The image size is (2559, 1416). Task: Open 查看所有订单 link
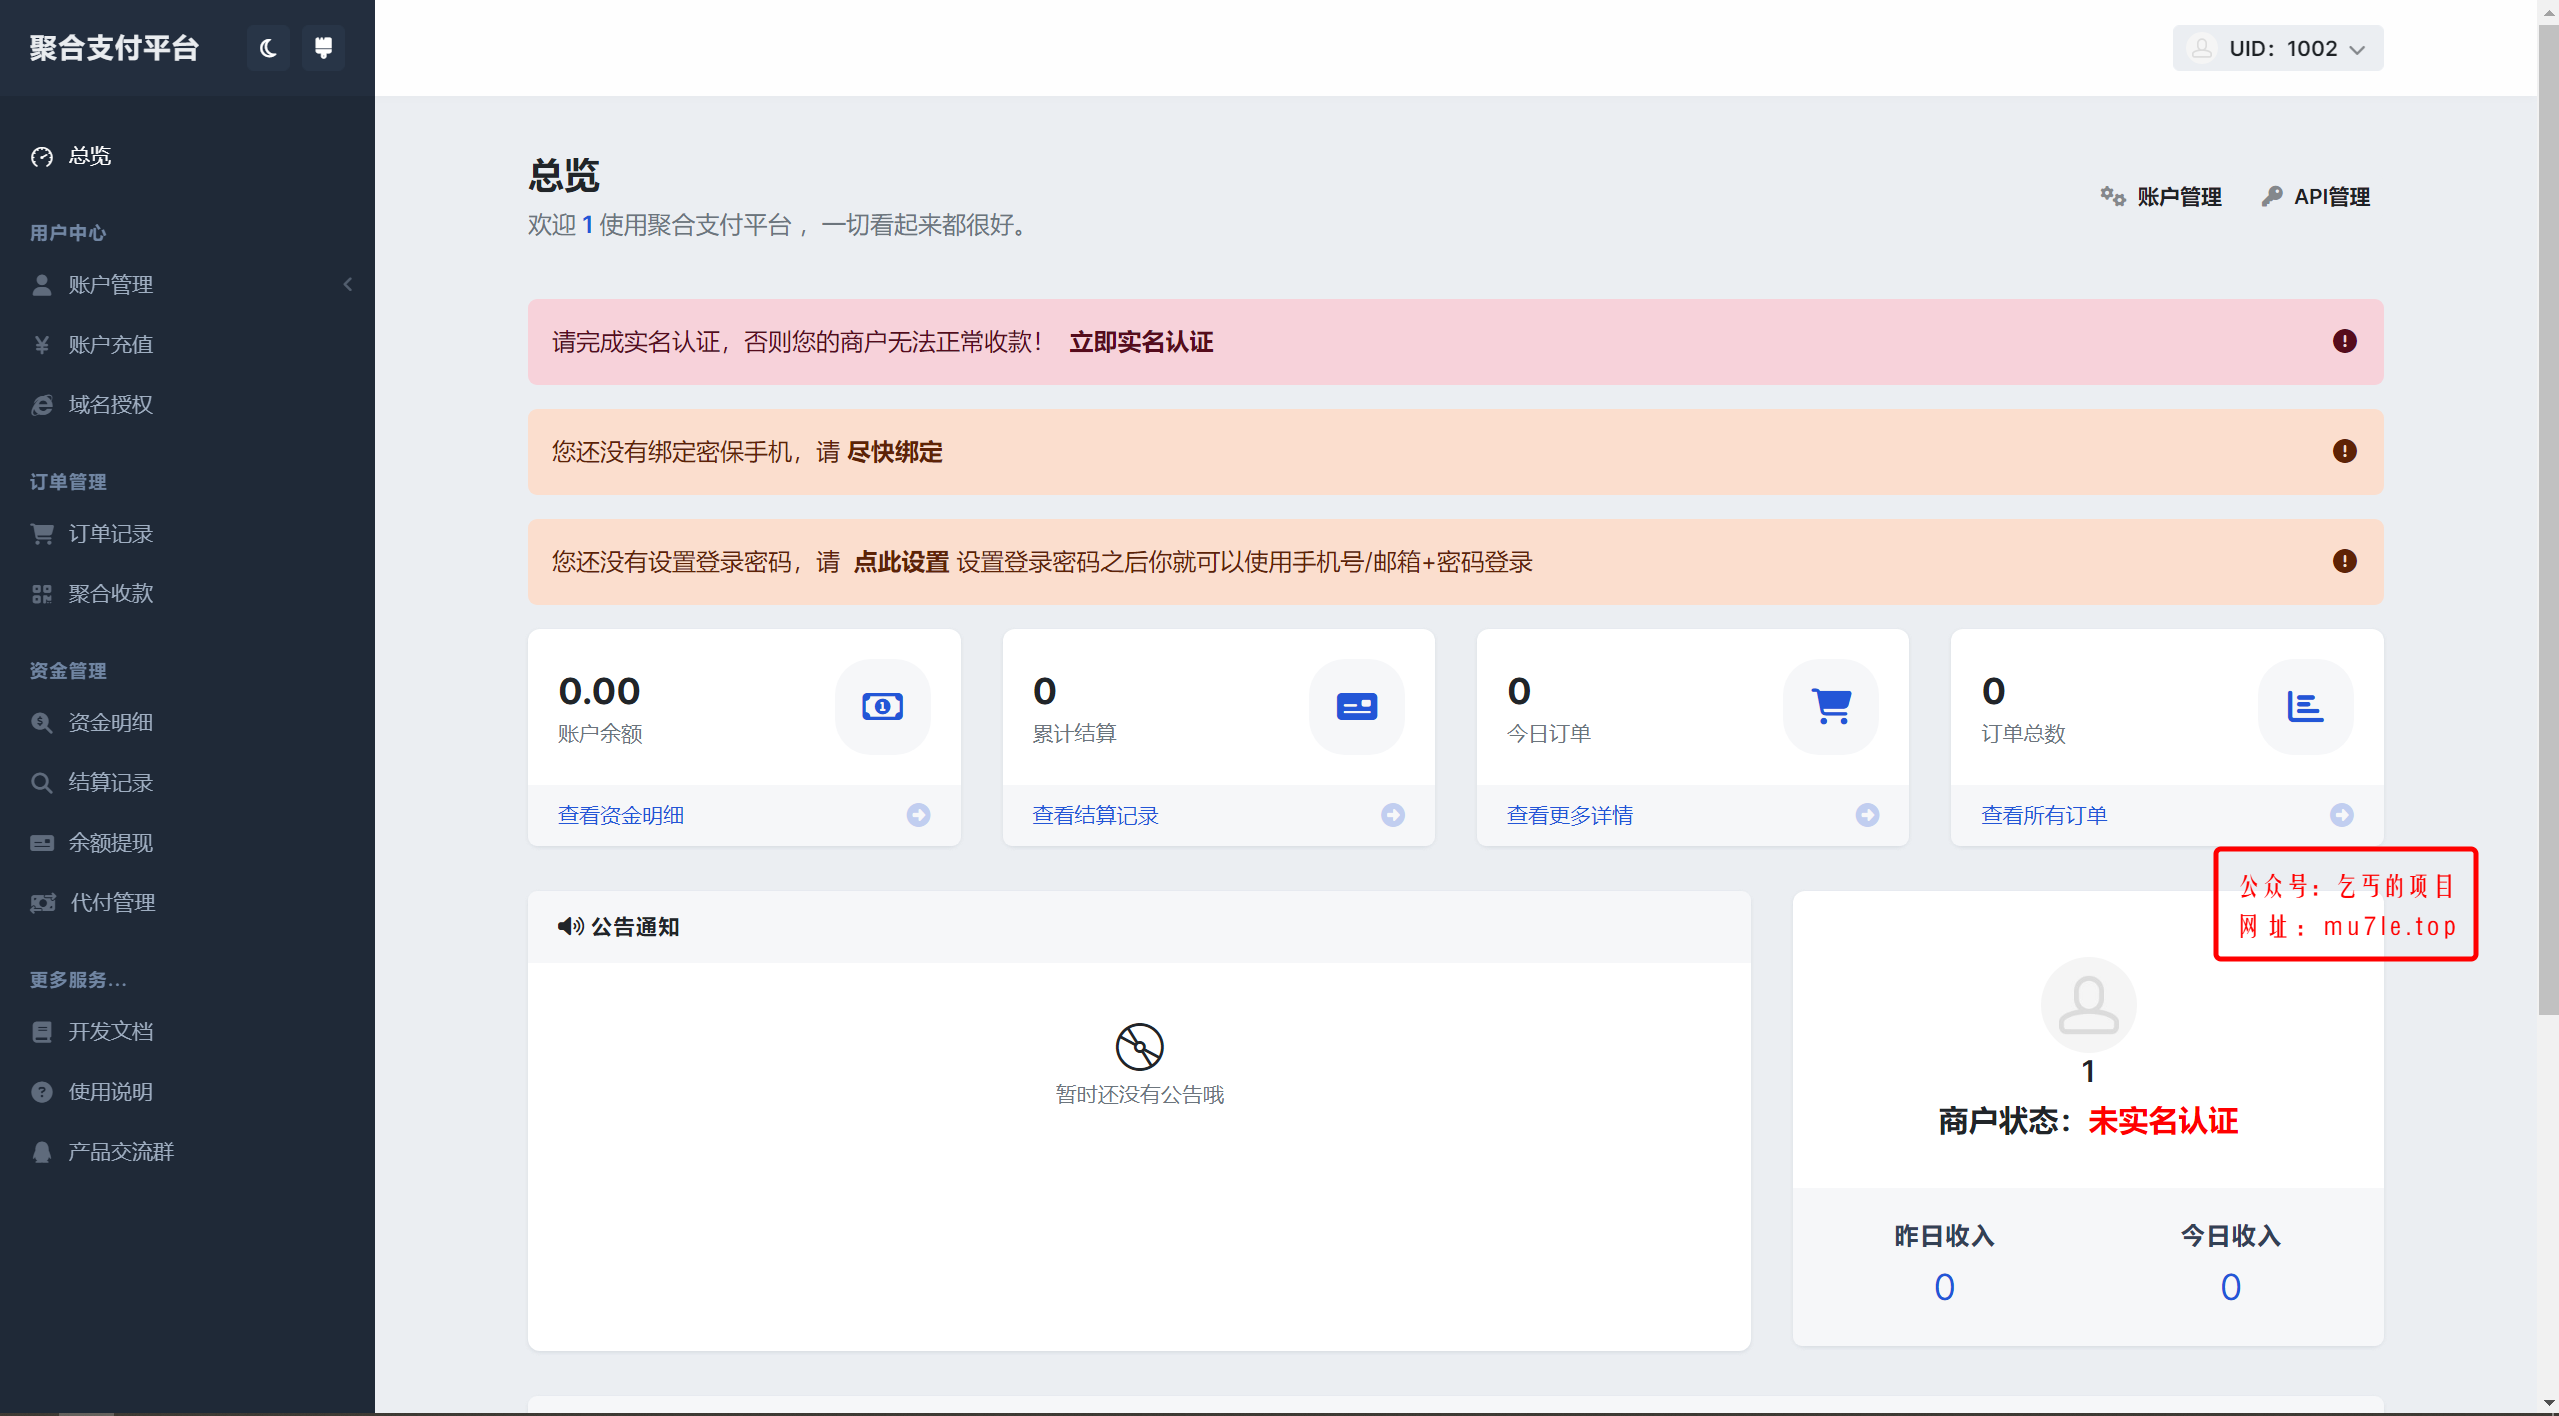(2044, 816)
